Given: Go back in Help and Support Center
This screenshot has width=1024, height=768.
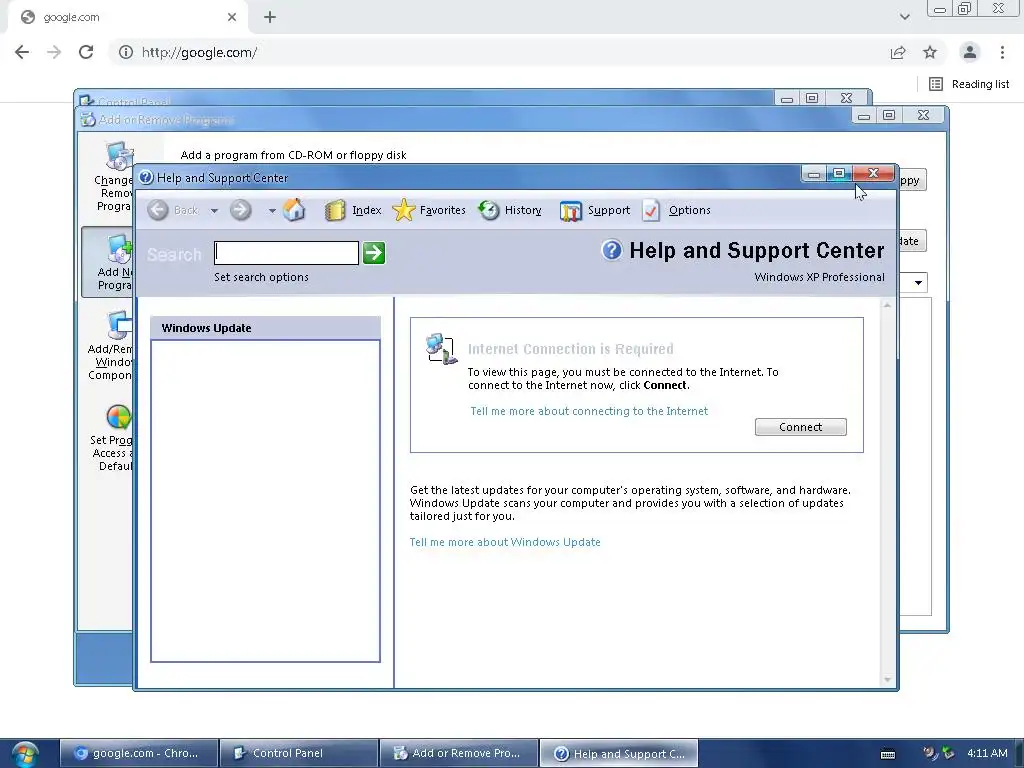Looking at the screenshot, I should 172,210.
